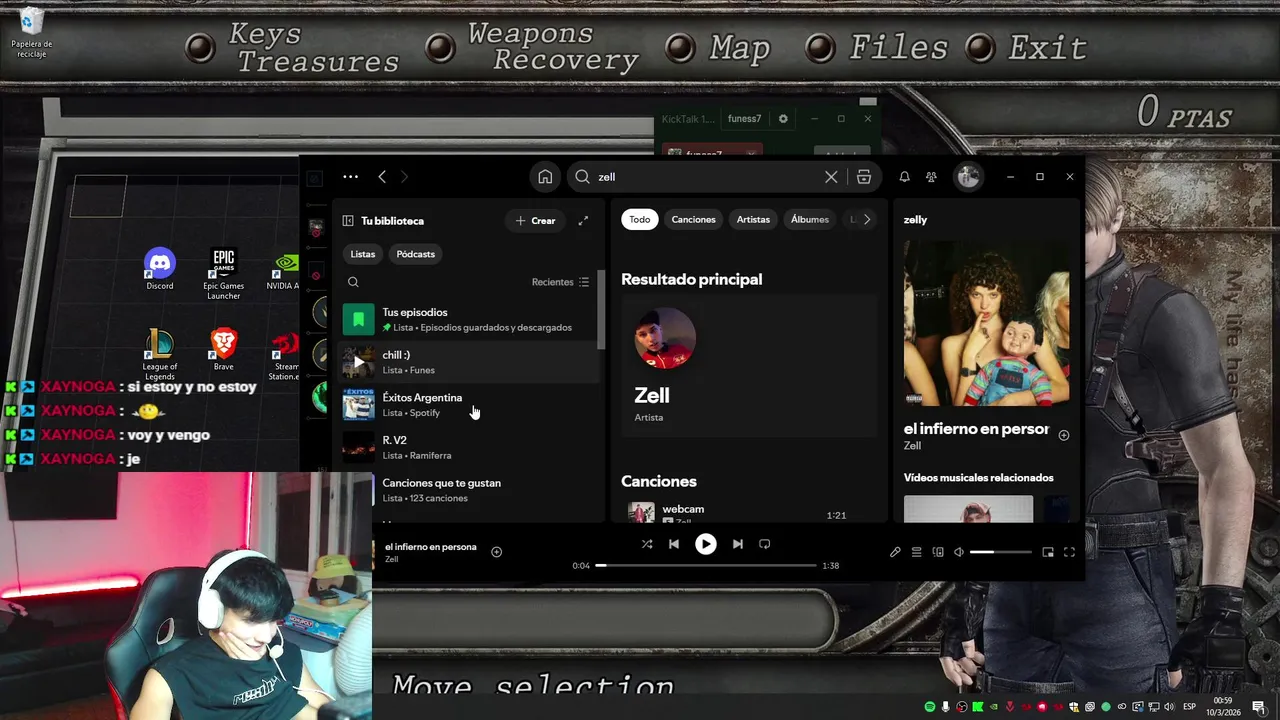The height and width of the screenshot is (720, 1280).
Task: Open taskbar volume speaker icon
Action: point(1171,707)
